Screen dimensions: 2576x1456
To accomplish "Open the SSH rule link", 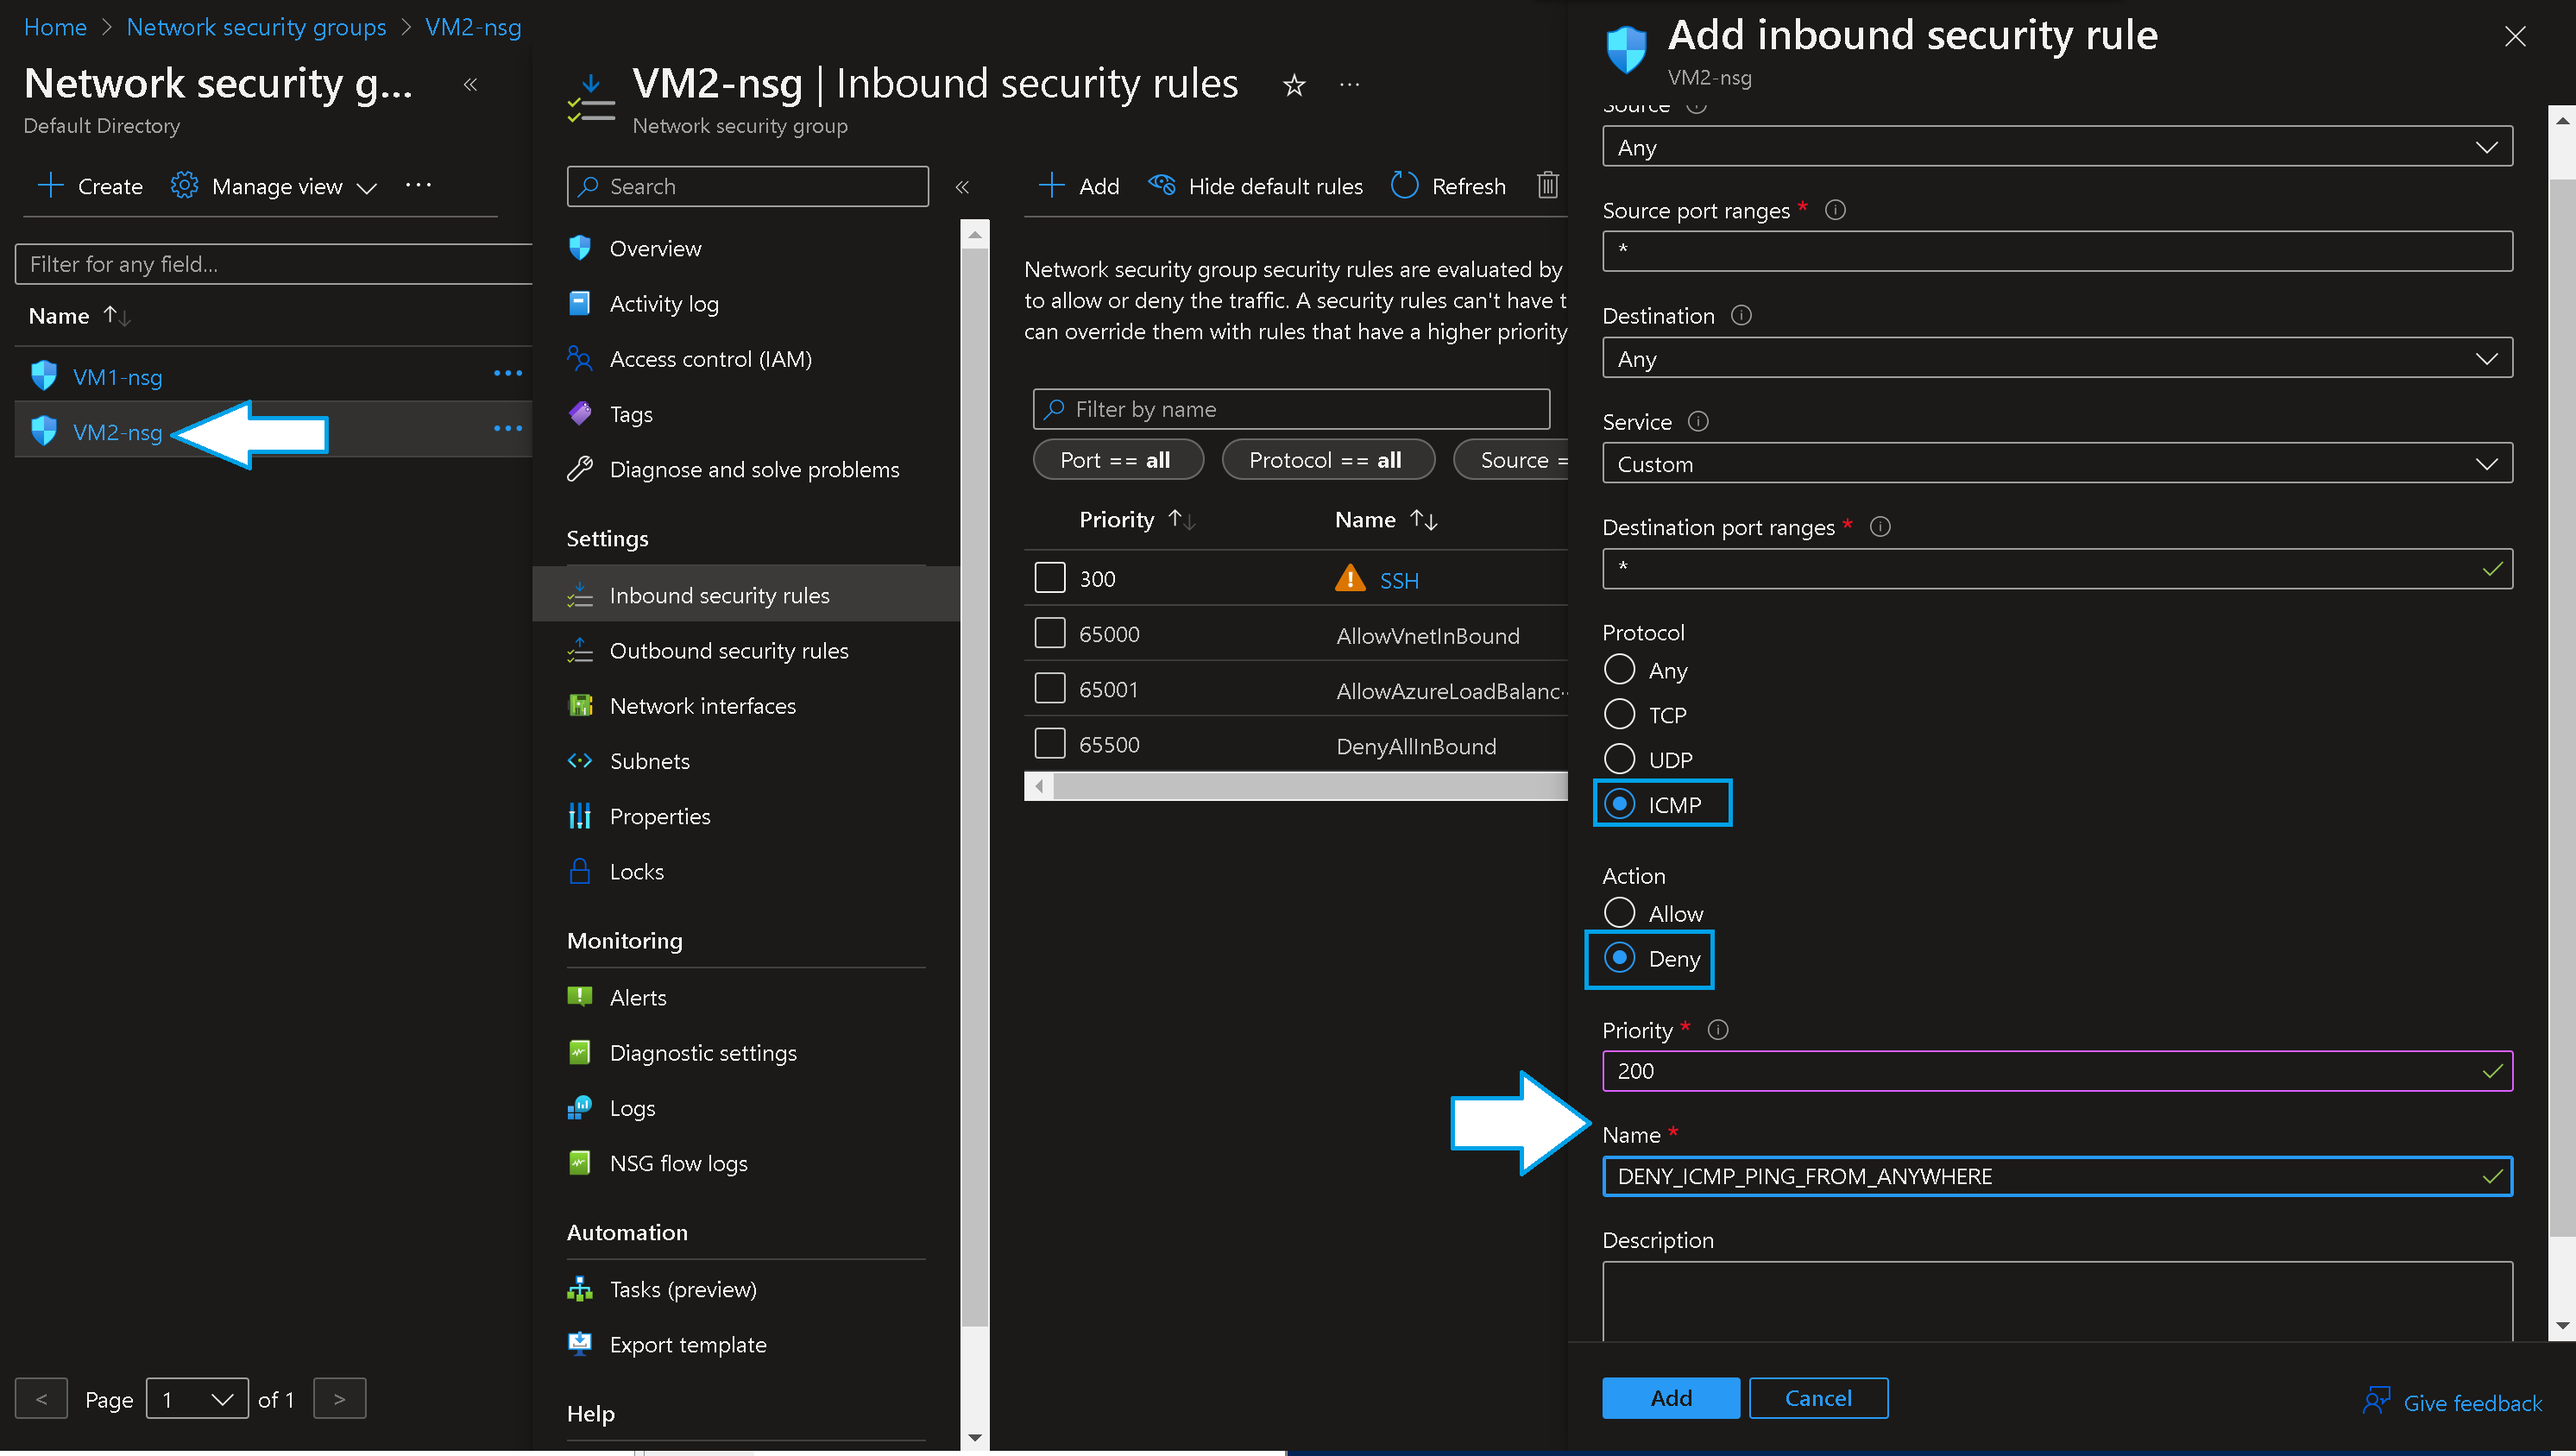I will (1399, 581).
